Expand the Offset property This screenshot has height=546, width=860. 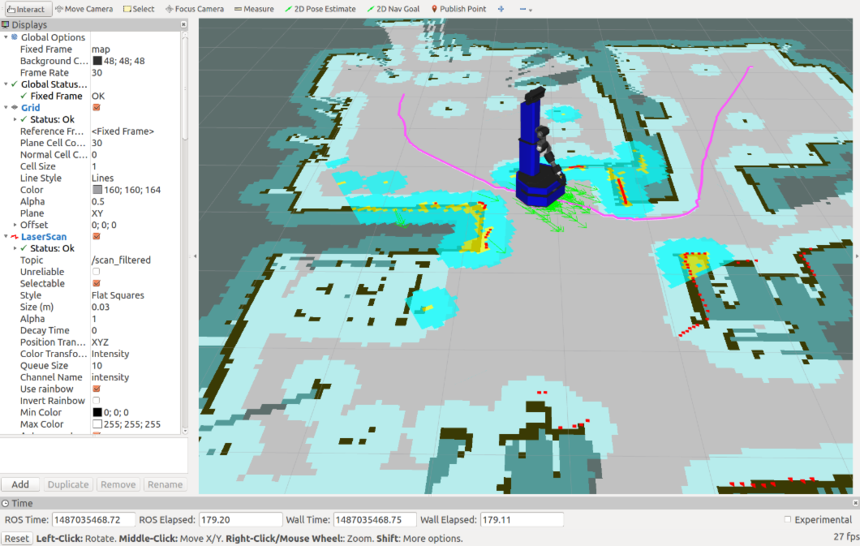[15, 225]
